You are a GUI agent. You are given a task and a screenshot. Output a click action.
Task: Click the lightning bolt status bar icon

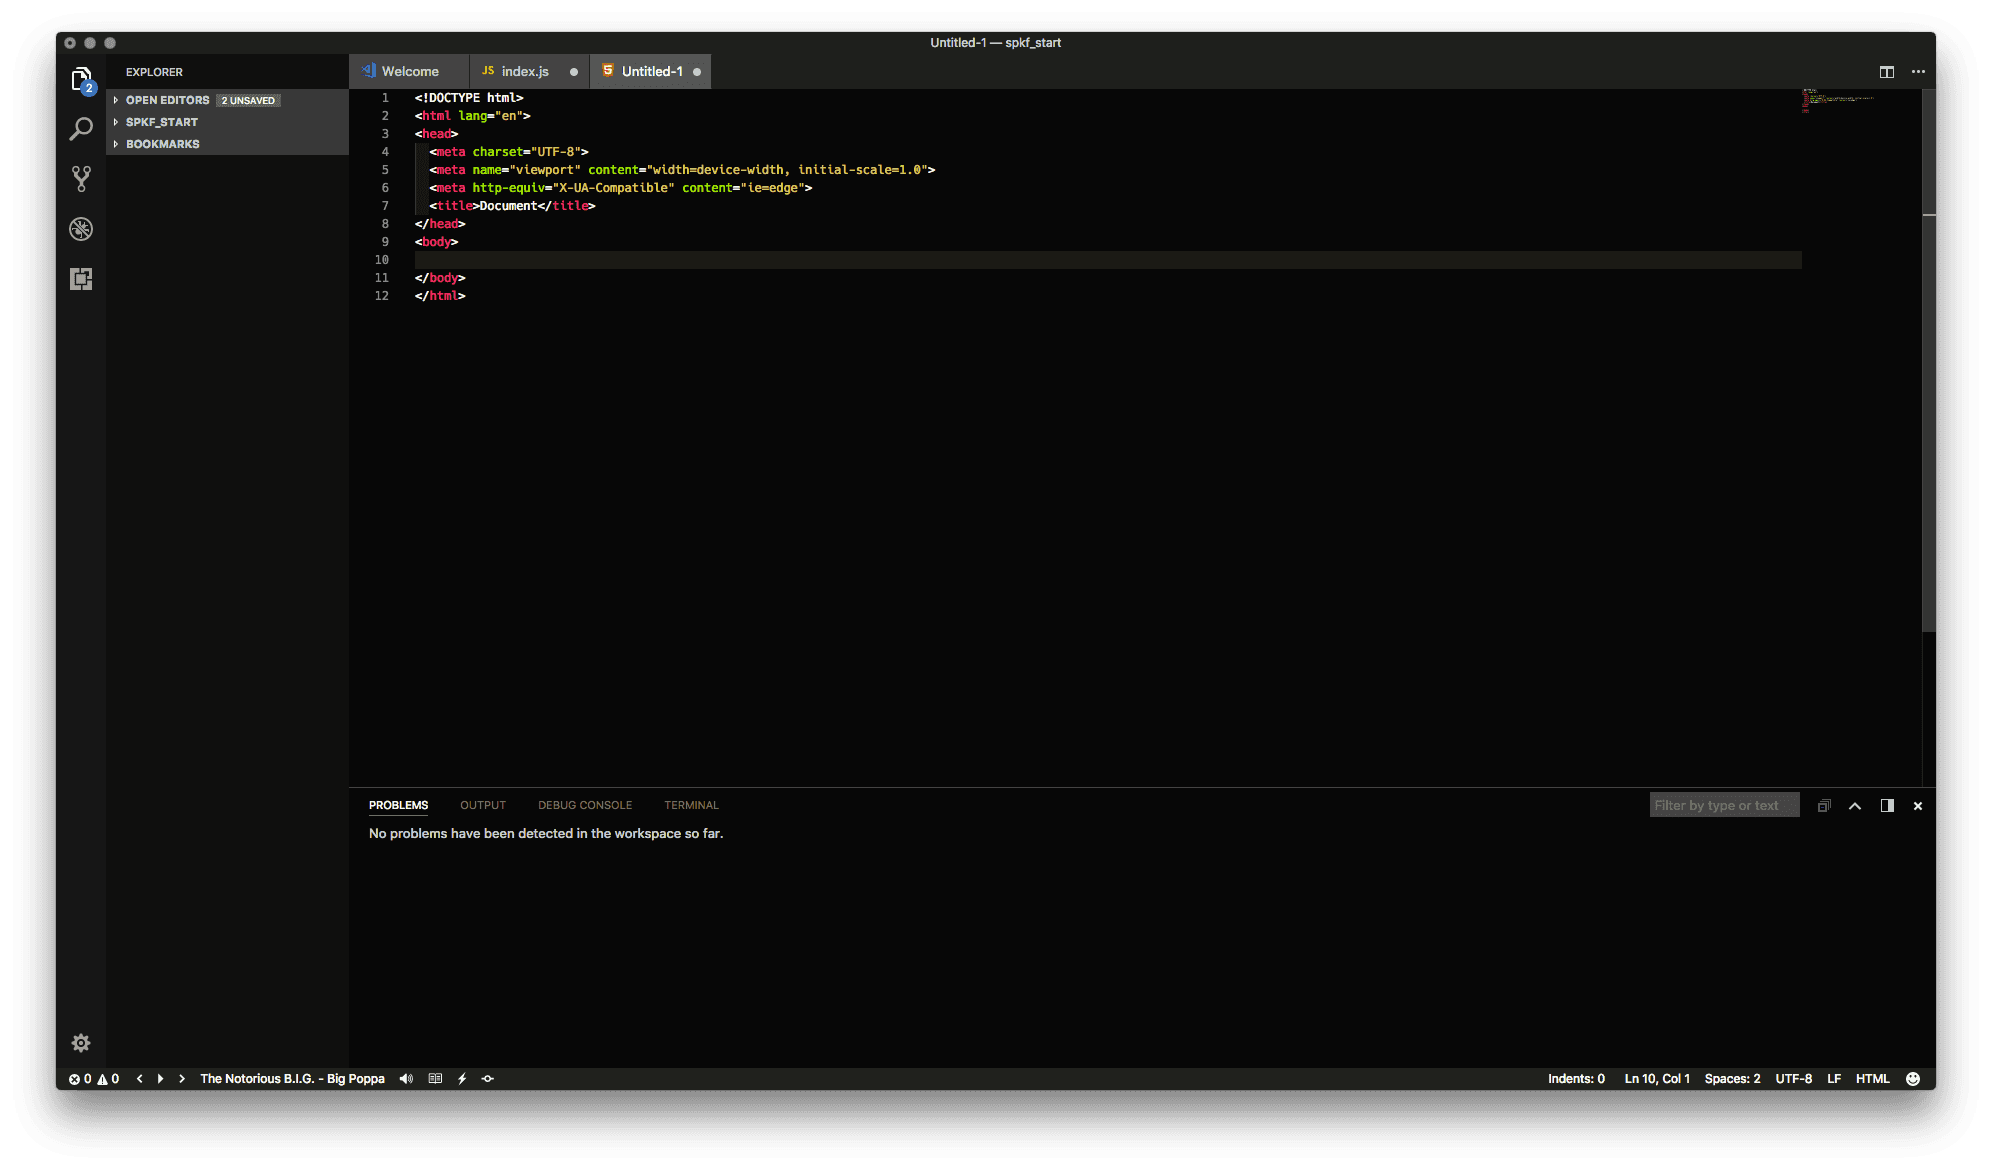click(x=462, y=1079)
